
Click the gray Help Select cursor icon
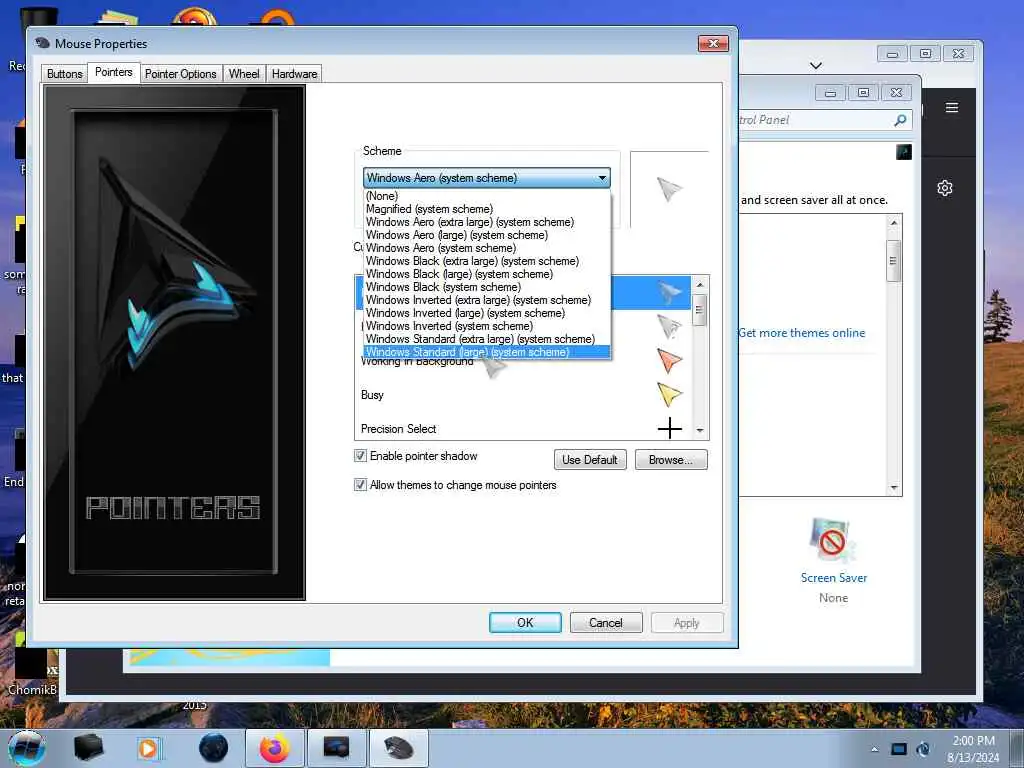click(x=669, y=326)
